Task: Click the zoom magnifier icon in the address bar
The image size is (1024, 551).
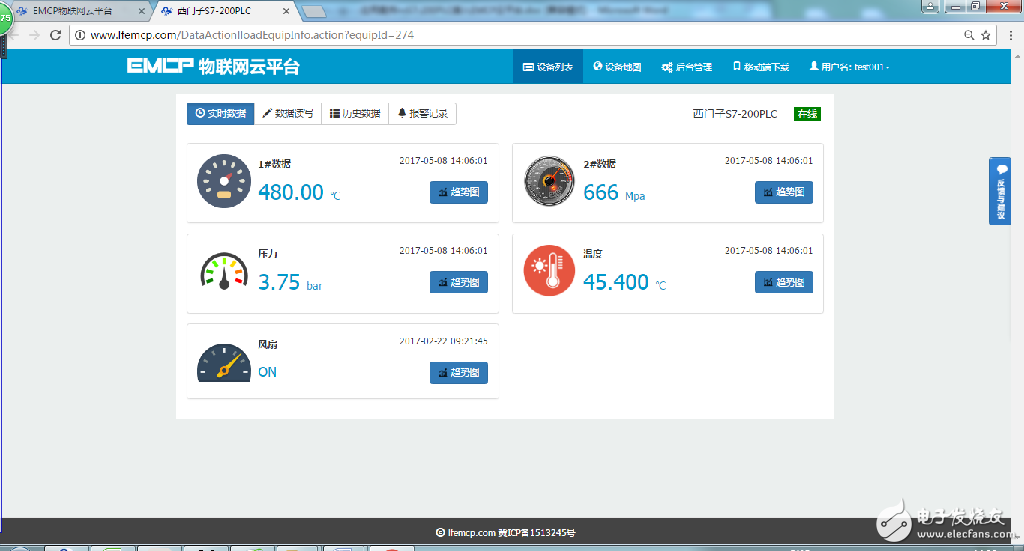Action: click(x=969, y=35)
